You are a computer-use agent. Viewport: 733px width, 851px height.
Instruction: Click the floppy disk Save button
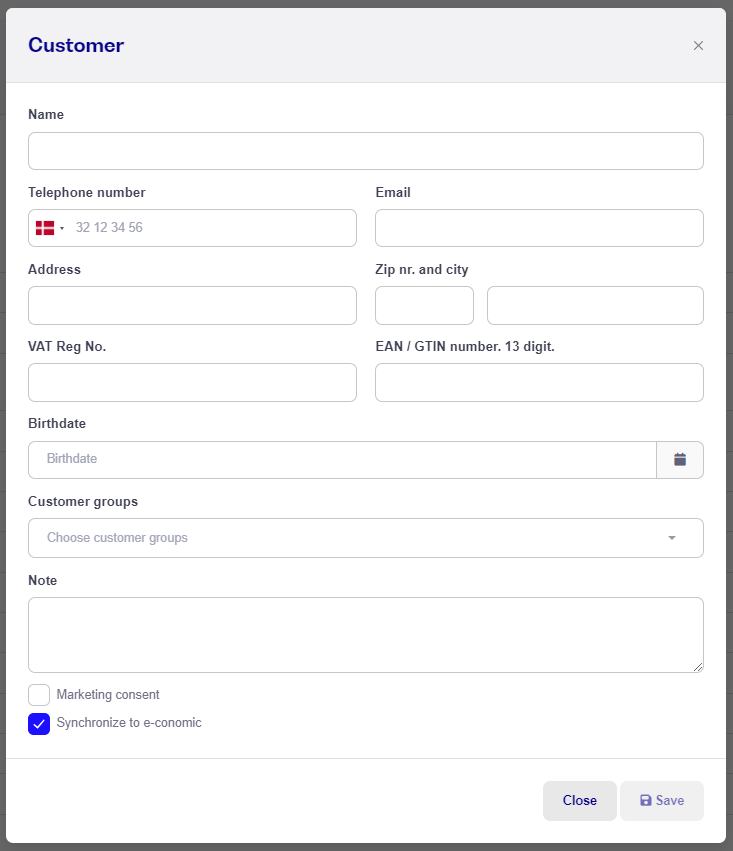click(662, 801)
